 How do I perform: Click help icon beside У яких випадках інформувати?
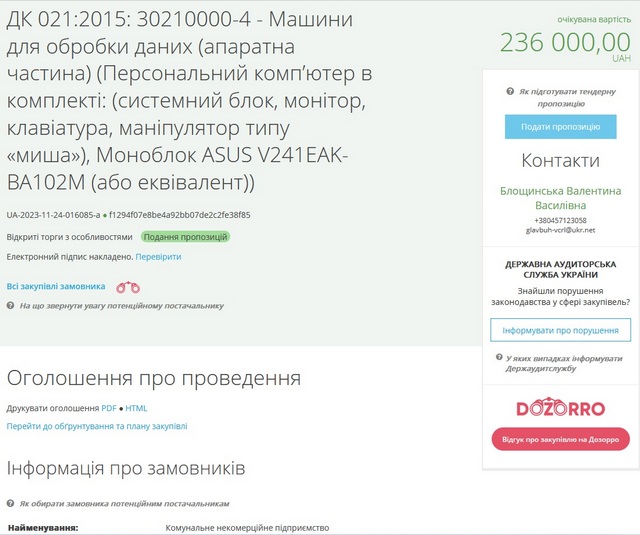(x=499, y=357)
